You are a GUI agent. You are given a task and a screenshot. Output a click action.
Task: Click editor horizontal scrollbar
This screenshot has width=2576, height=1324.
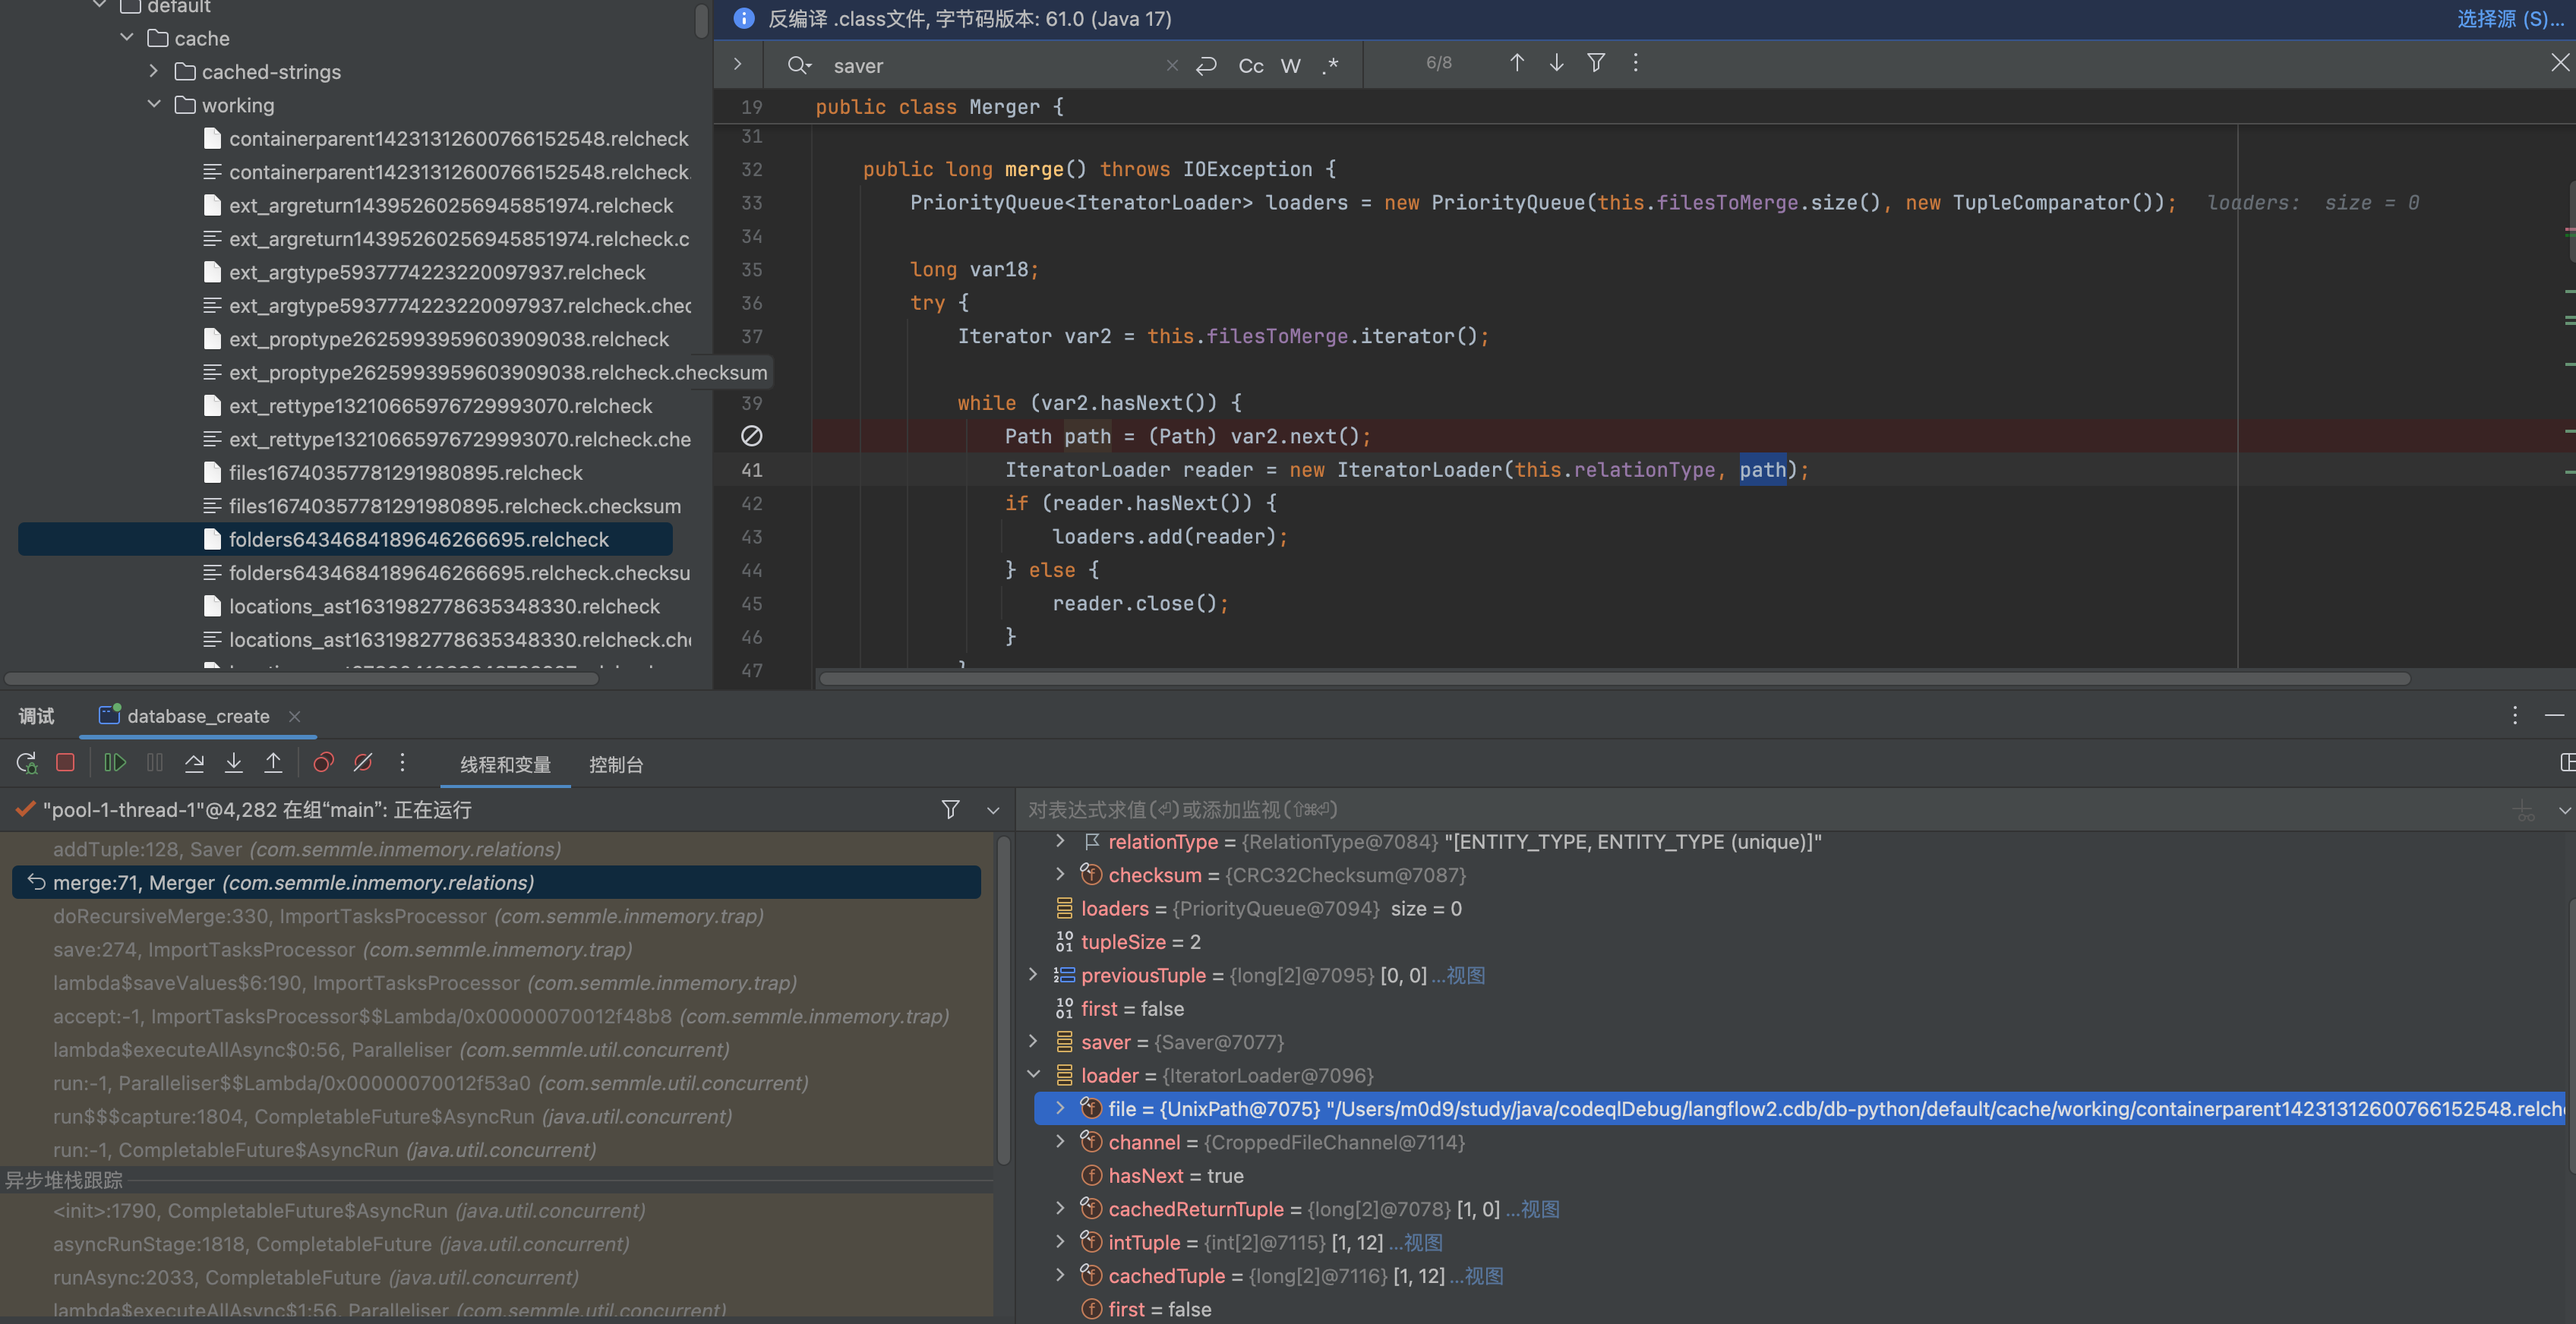click(1614, 679)
